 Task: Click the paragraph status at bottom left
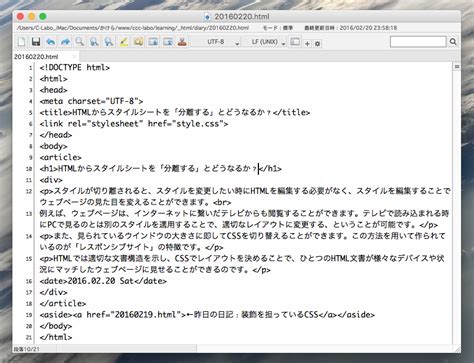click(26, 349)
